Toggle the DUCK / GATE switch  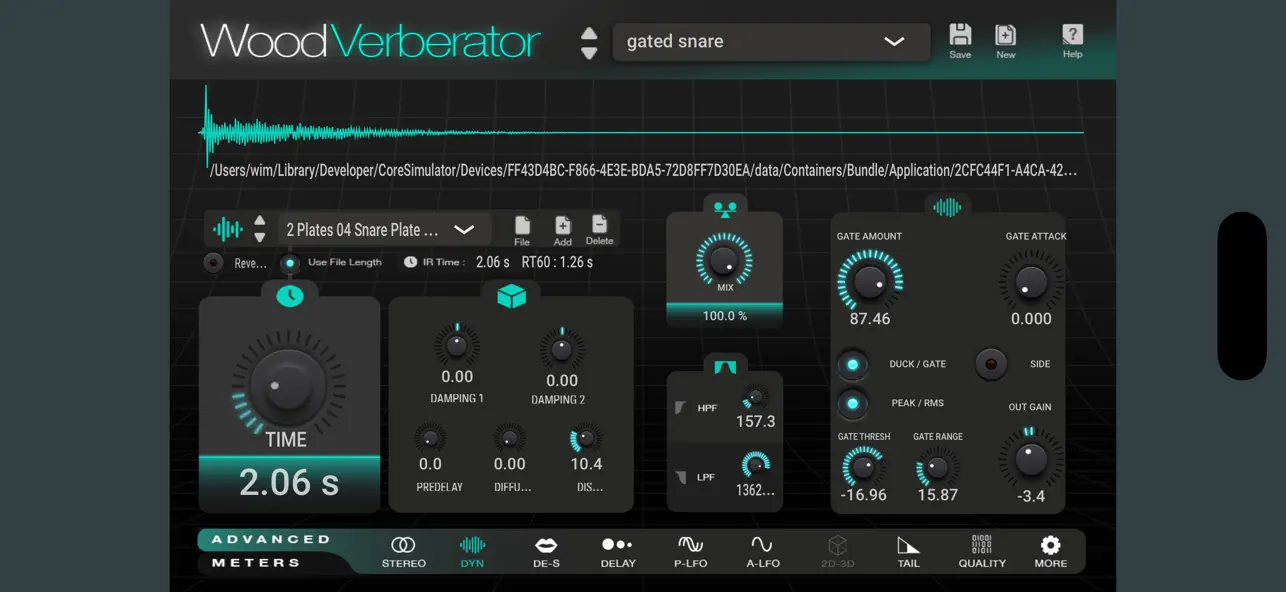(853, 365)
